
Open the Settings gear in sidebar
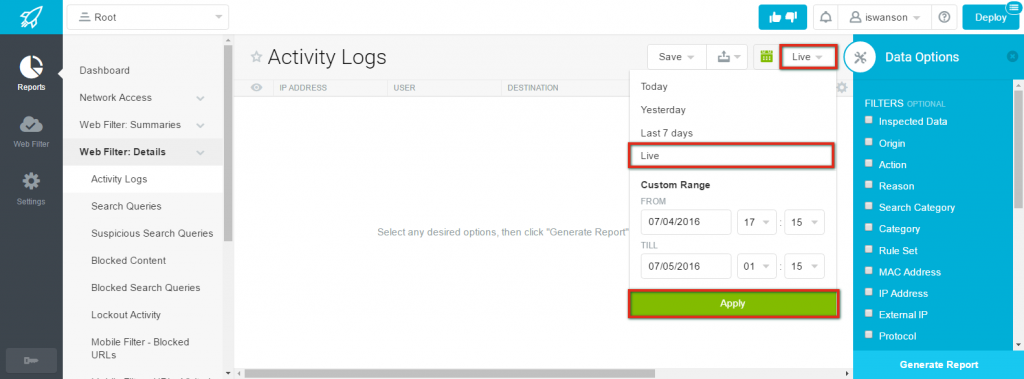pos(31,181)
